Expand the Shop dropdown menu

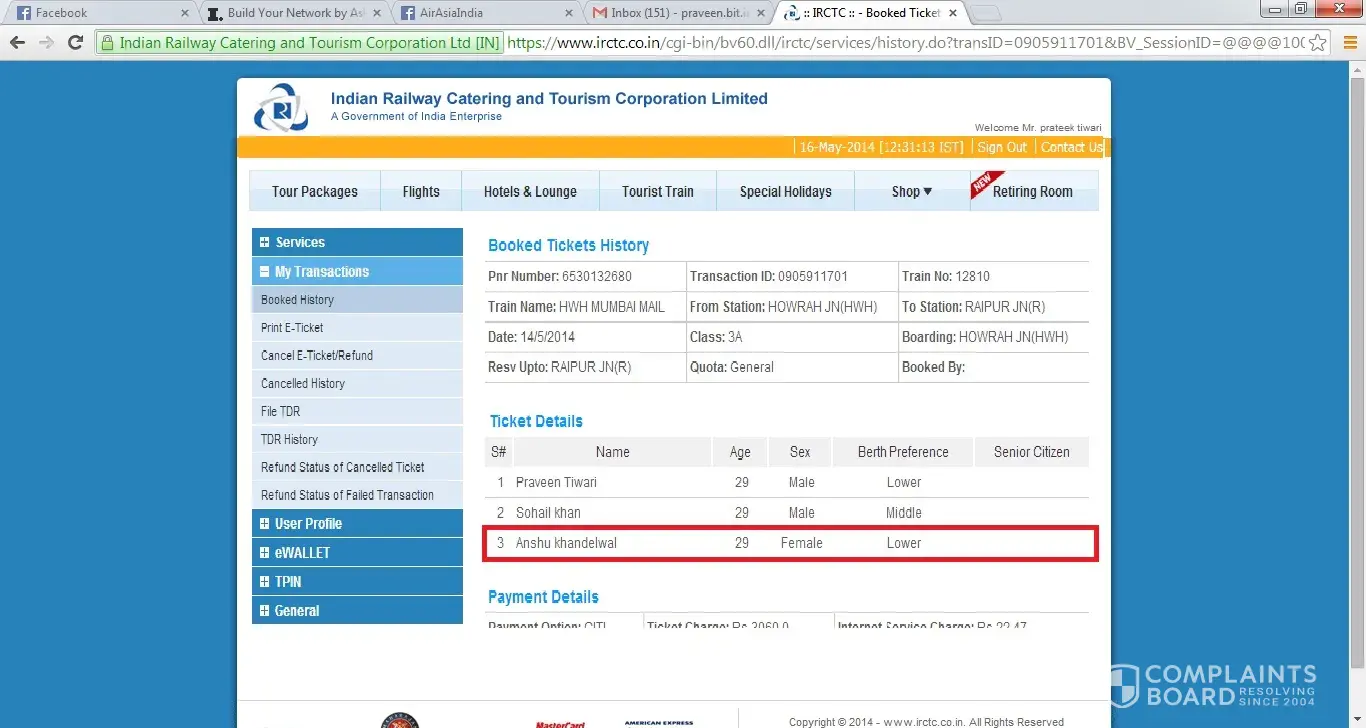[x=912, y=191]
